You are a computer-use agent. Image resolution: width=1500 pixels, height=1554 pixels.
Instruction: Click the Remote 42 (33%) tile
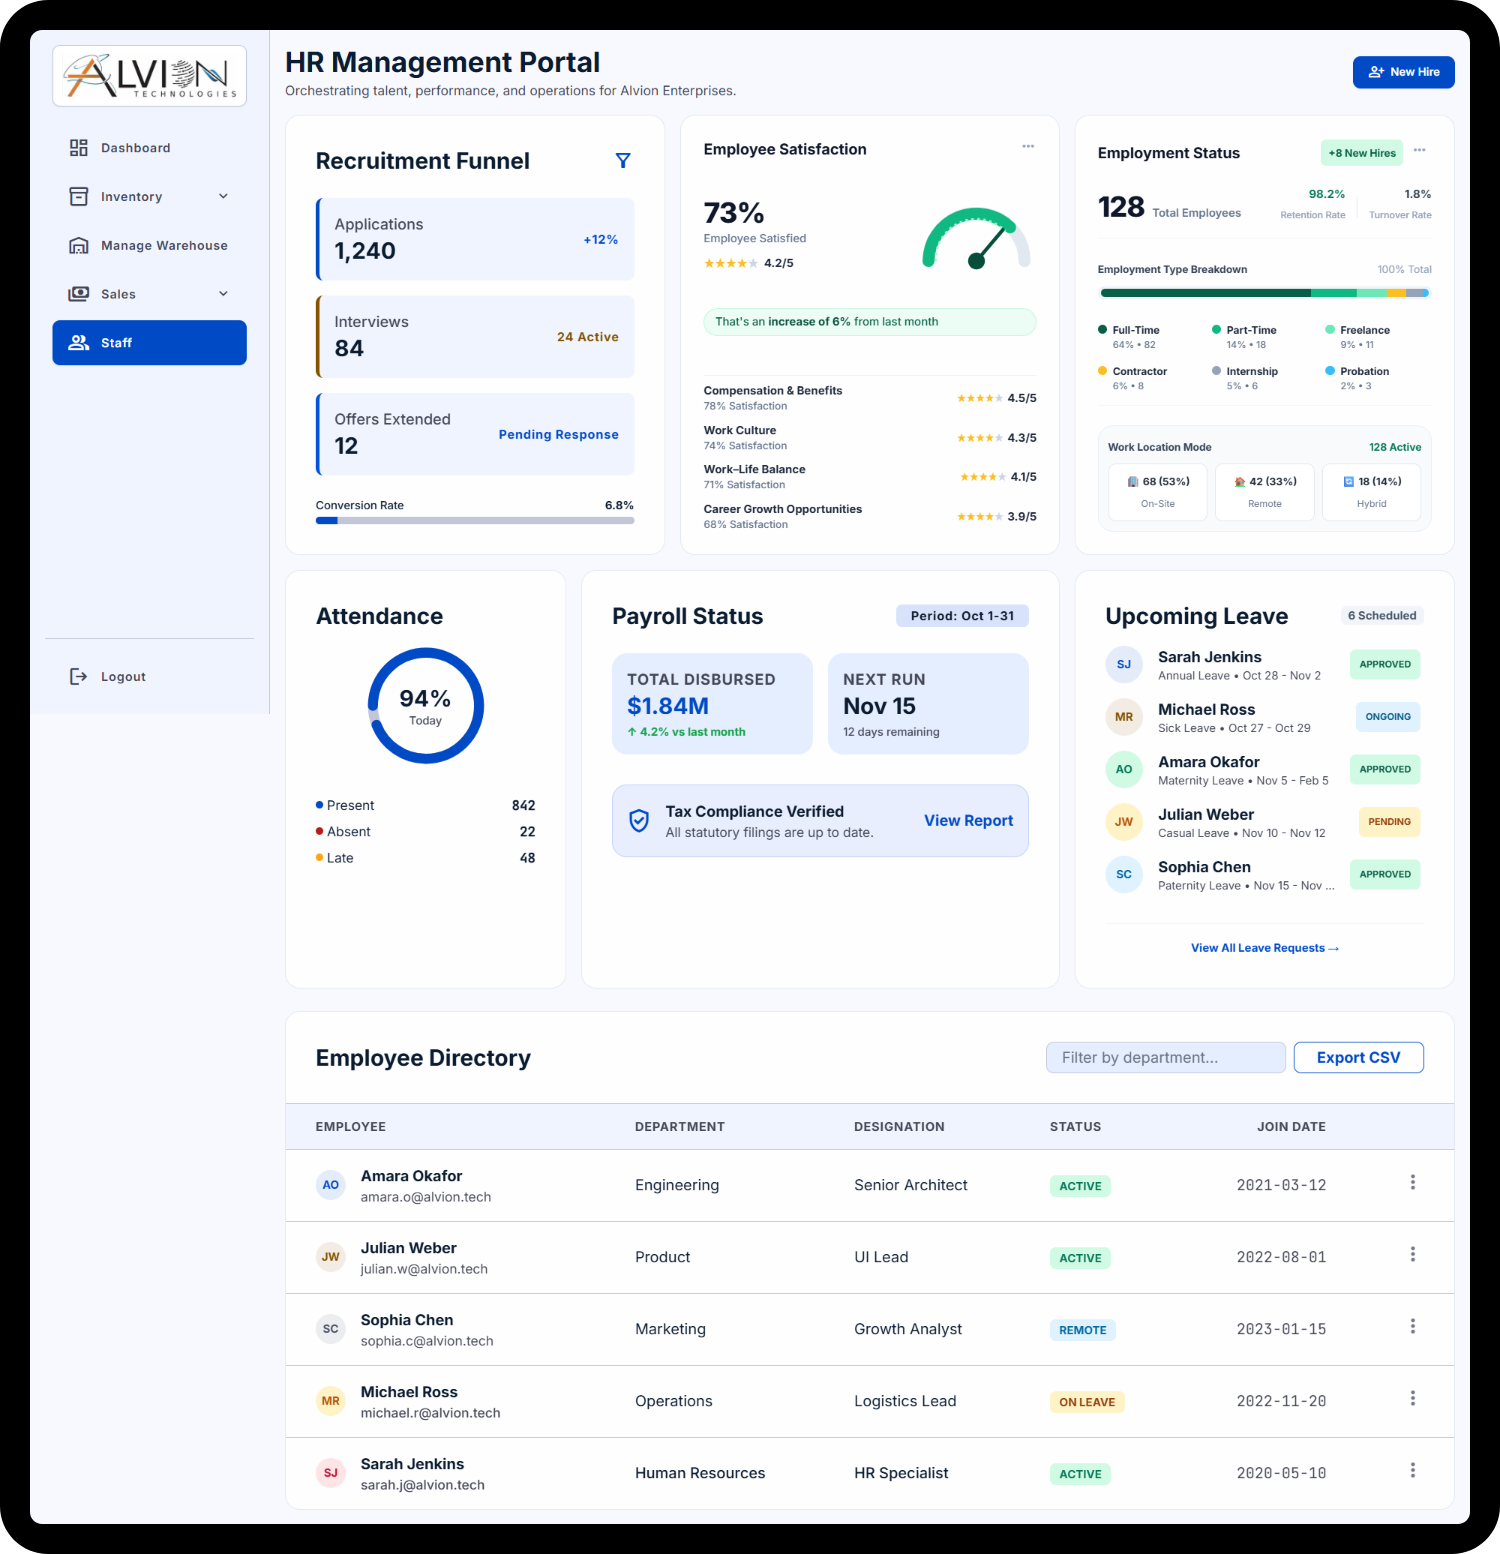(x=1264, y=492)
